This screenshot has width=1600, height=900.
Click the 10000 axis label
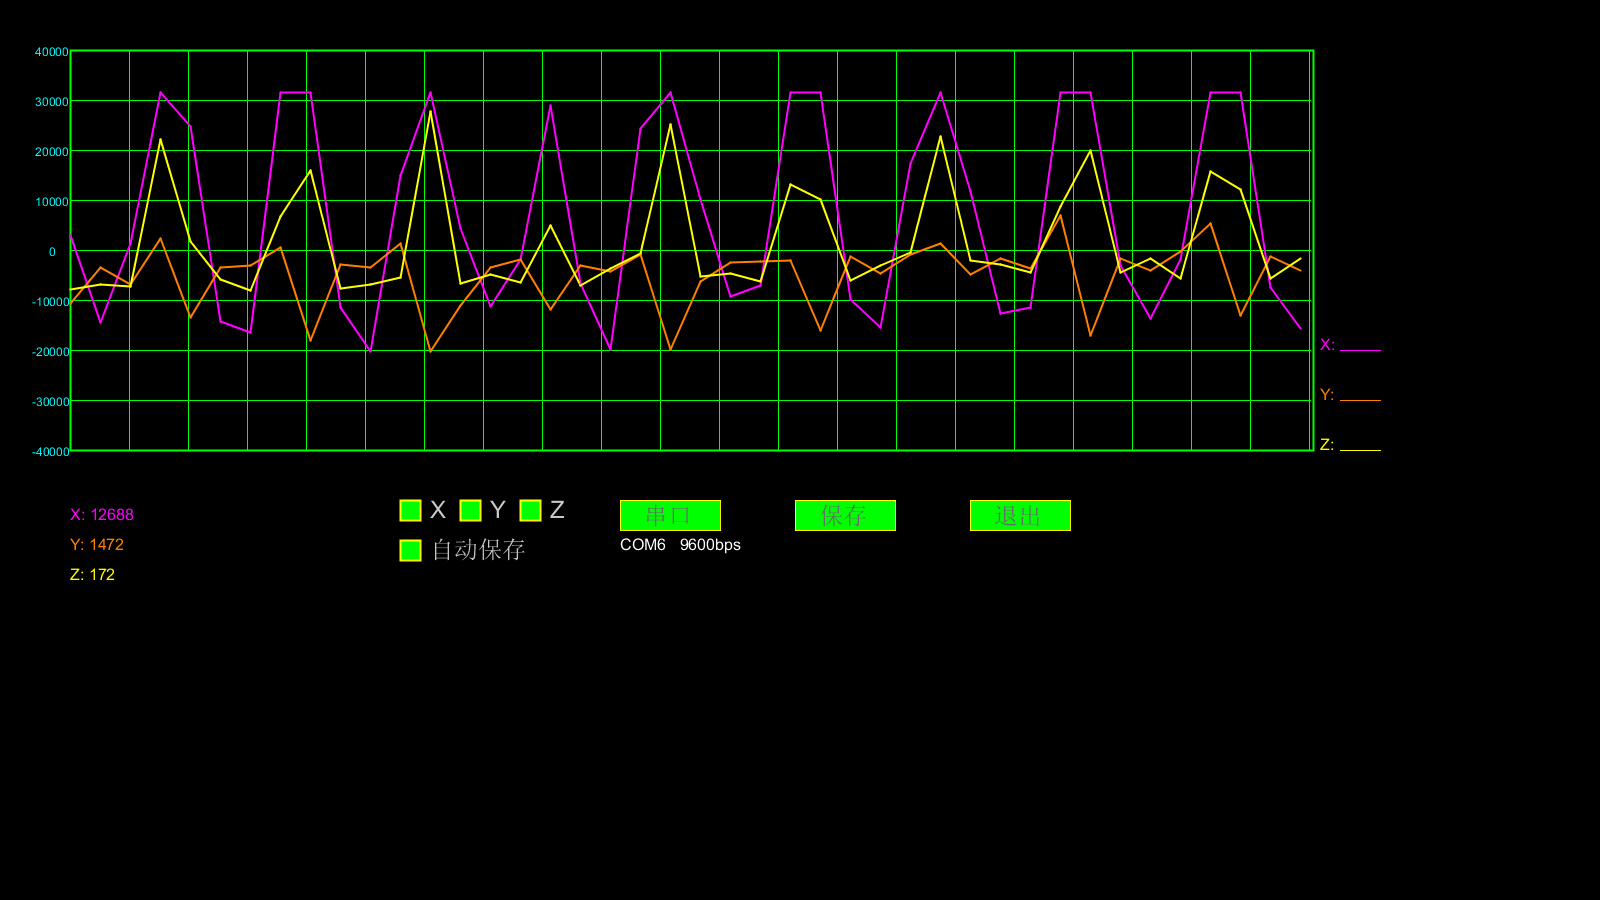(x=52, y=202)
